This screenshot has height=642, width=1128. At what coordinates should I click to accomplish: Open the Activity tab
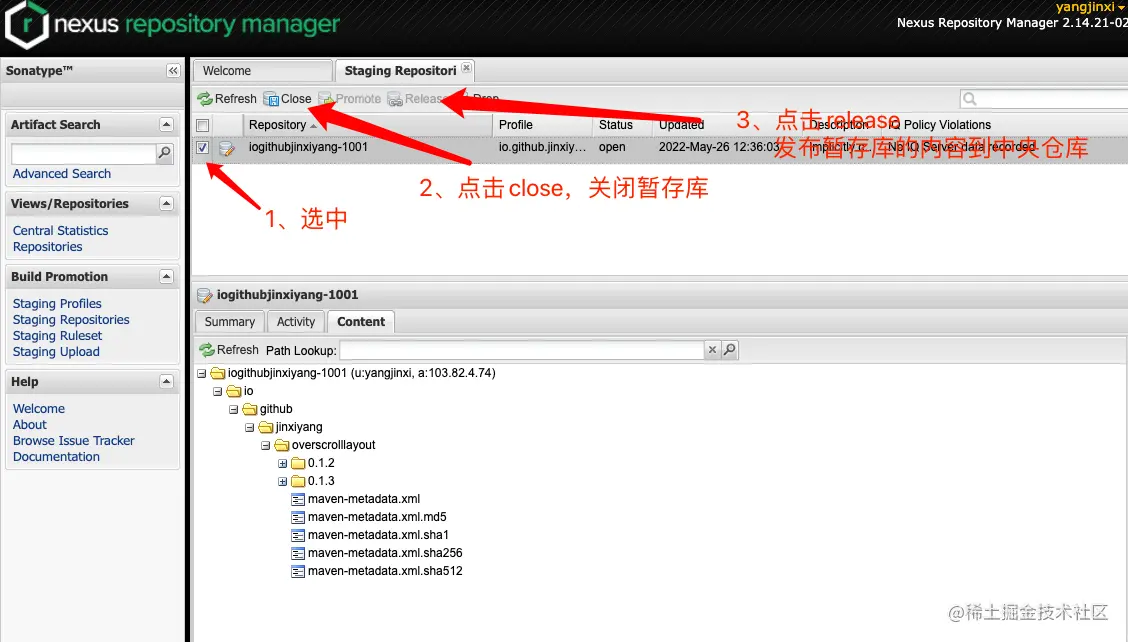tap(296, 322)
